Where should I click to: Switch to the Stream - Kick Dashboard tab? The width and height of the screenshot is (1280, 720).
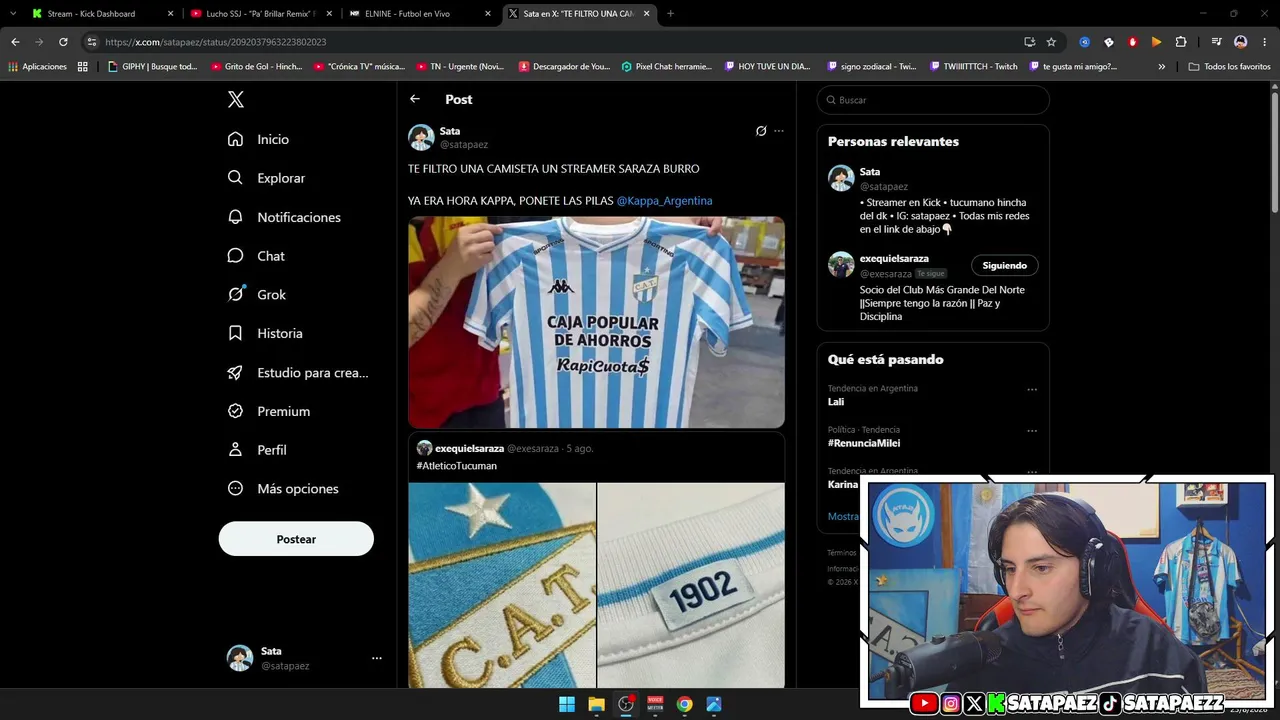[x=102, y=14]
